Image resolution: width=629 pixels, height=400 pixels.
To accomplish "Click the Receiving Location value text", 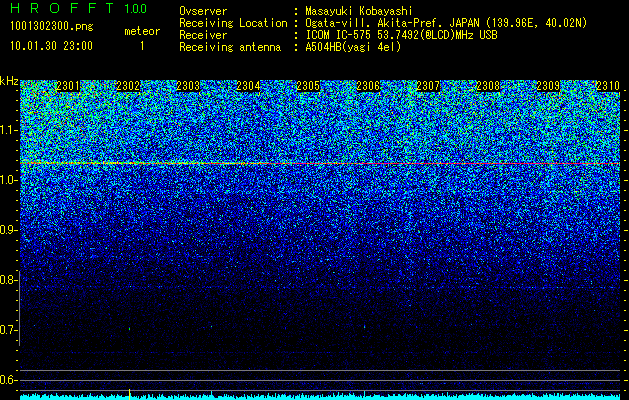I will coord(446,23).
